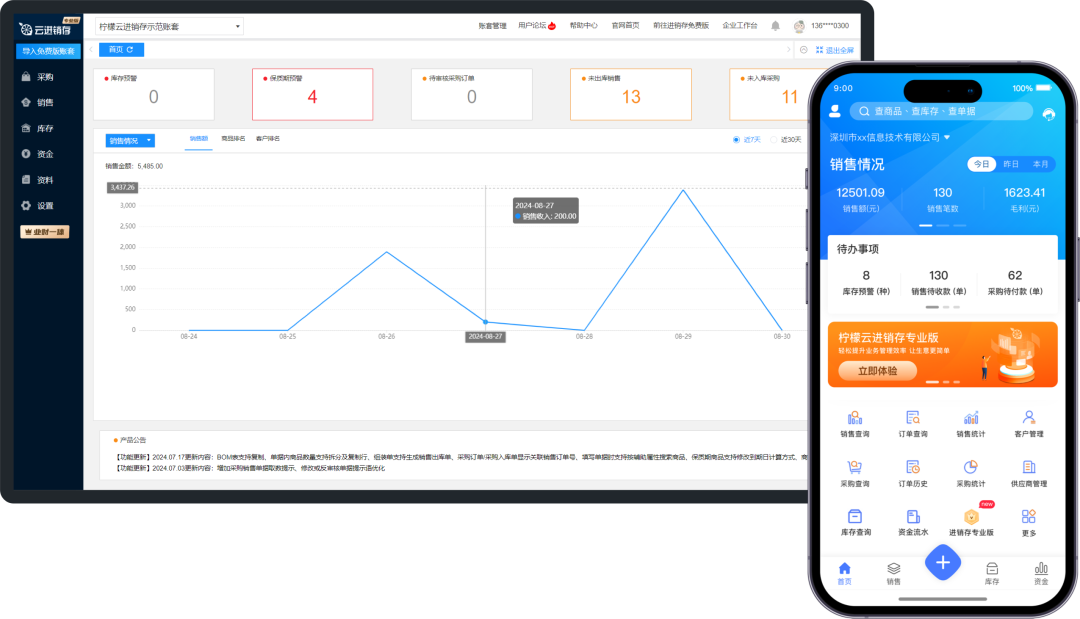Click the notification bell in desktop header
The height and width of the screenshot is (619, 1080).
(x=775, y=26)
